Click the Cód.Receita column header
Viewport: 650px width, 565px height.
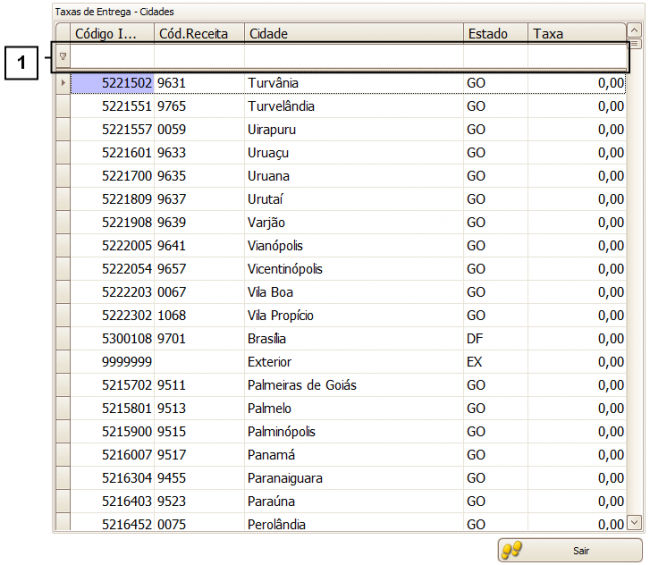point(198,34)
